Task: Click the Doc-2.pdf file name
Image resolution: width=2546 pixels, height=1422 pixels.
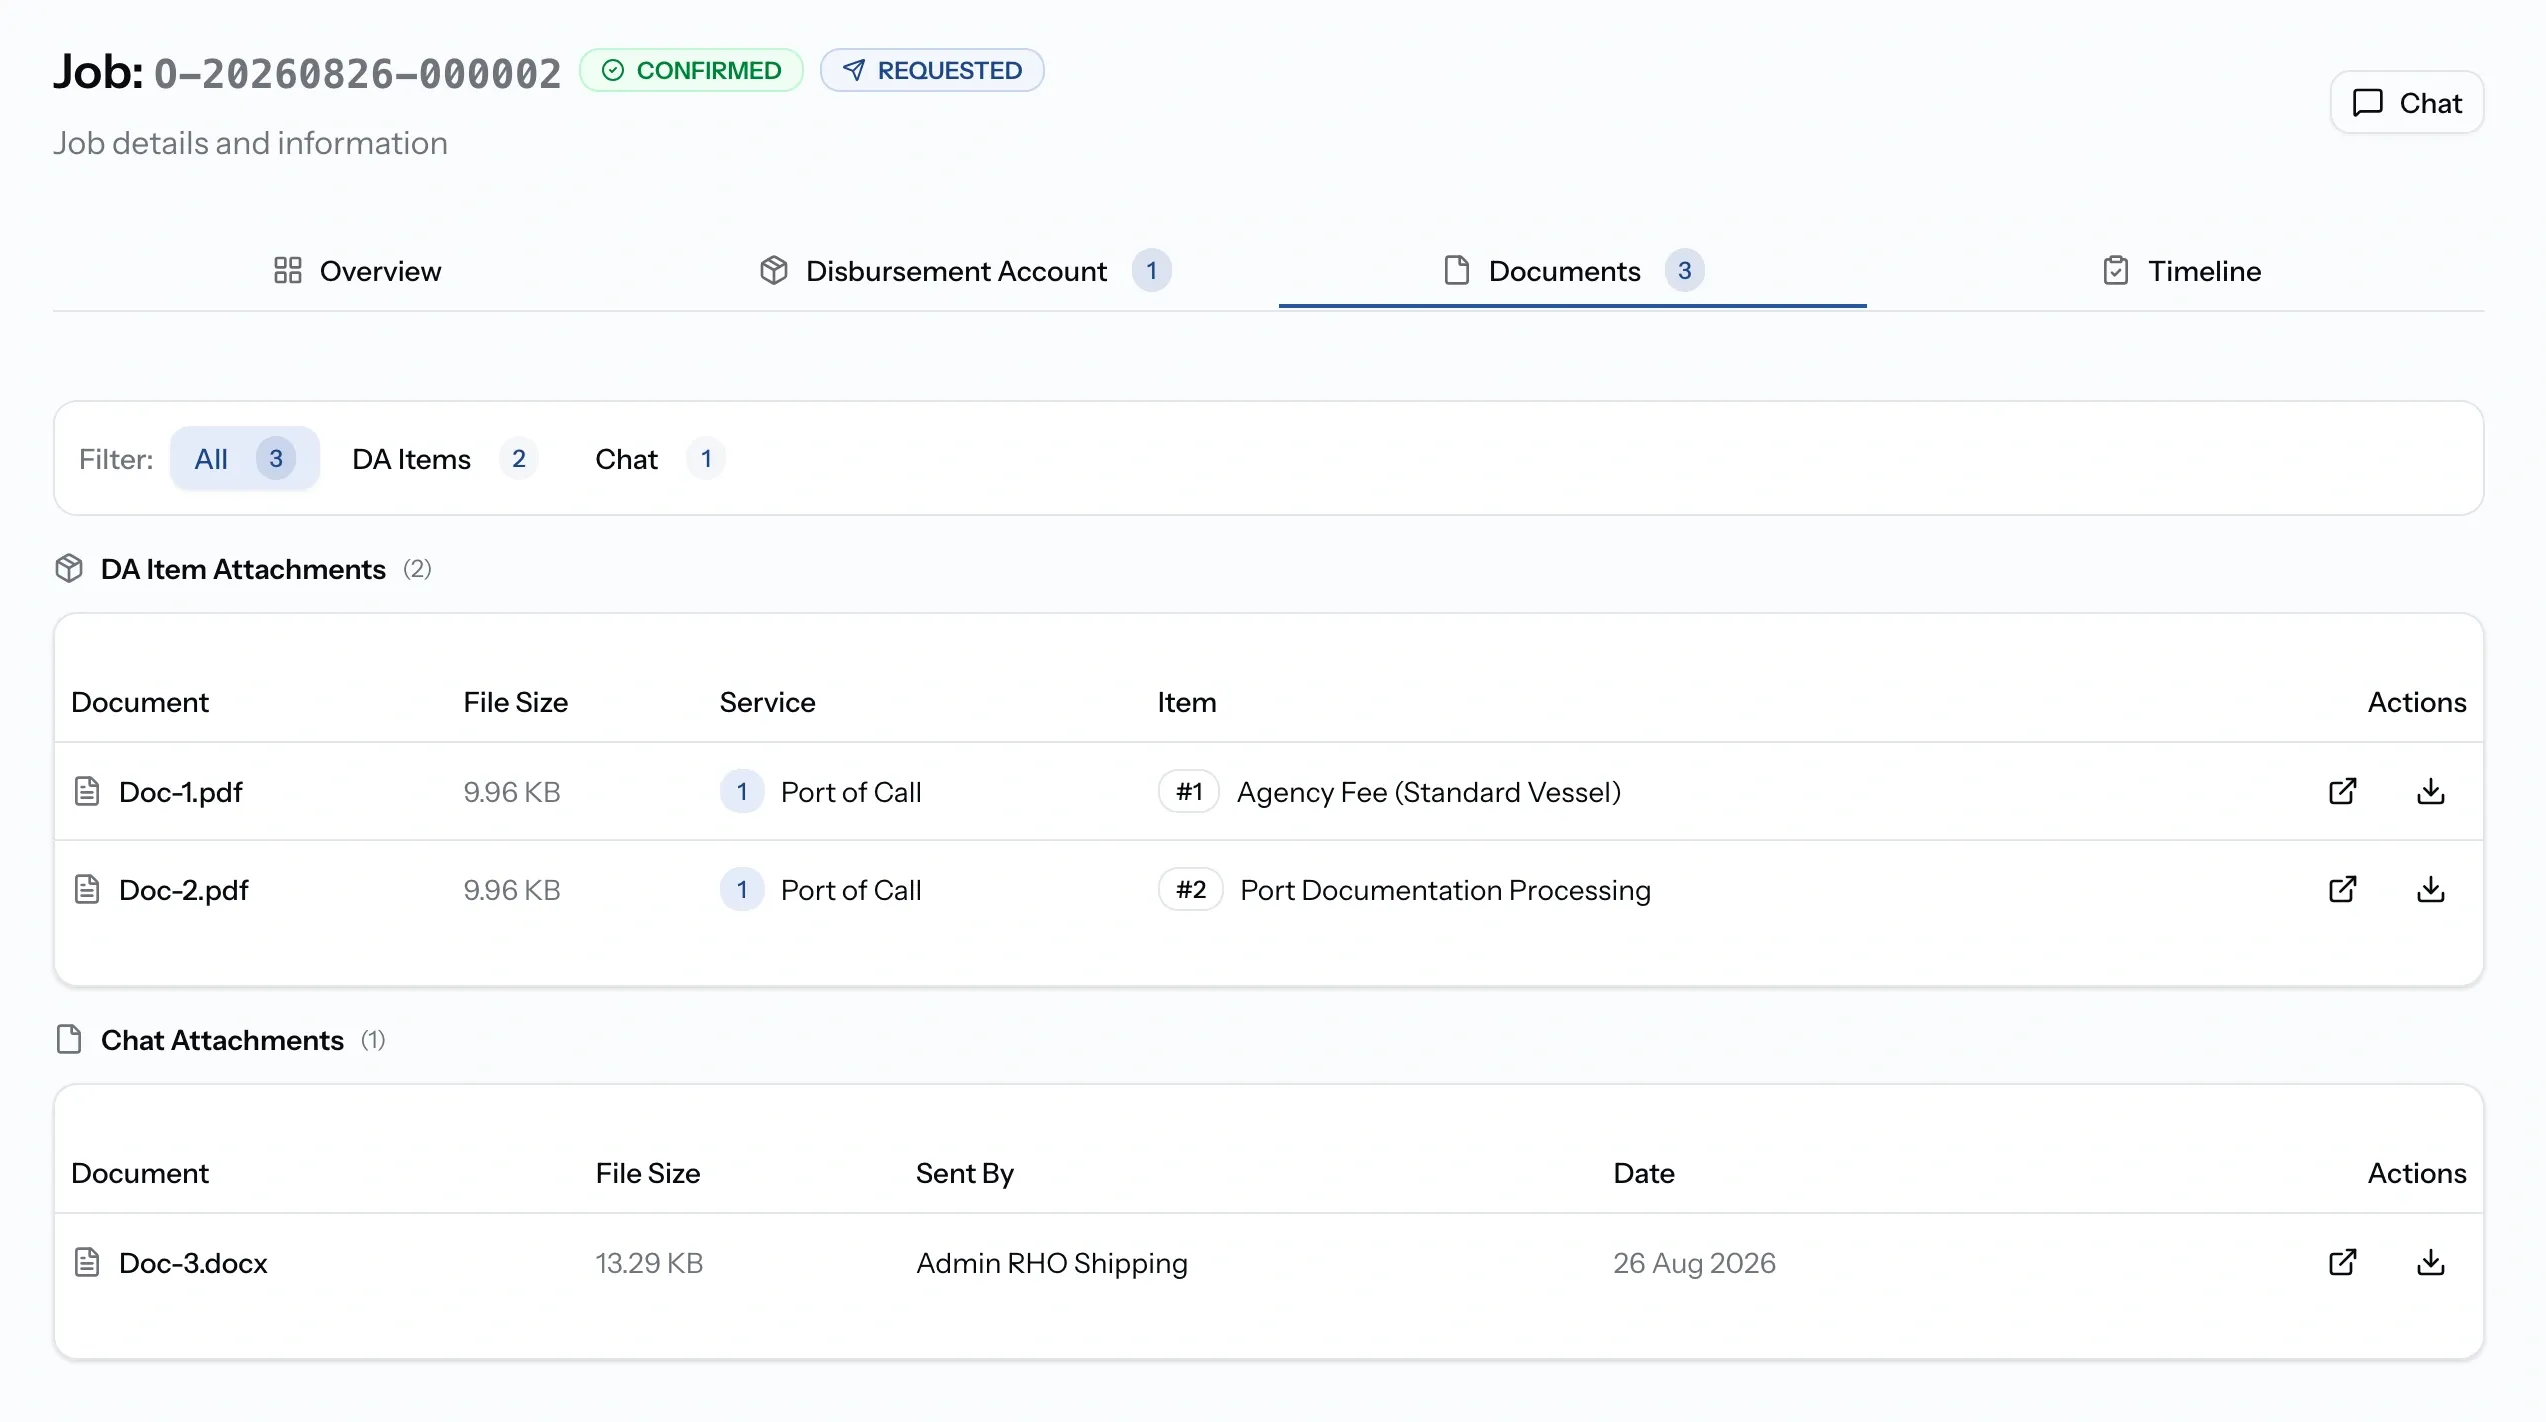Action: pyautogui.click(x=183, y=890)
